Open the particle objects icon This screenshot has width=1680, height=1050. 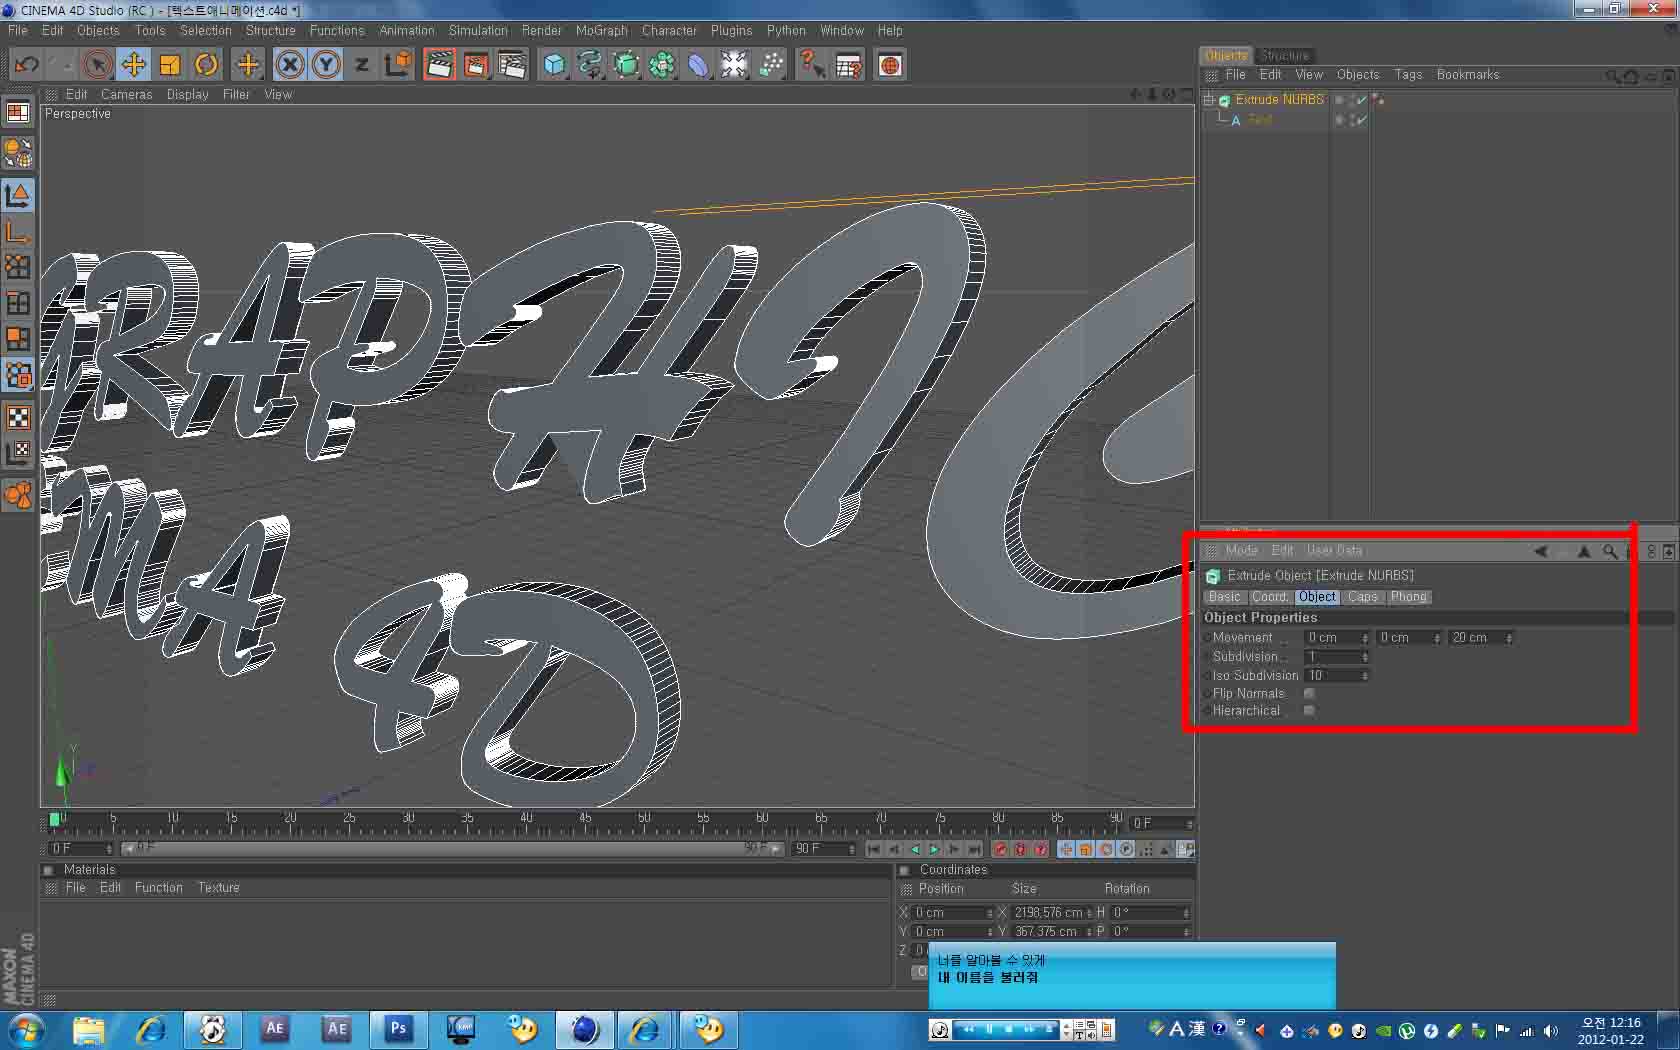(x=771, y=65)
